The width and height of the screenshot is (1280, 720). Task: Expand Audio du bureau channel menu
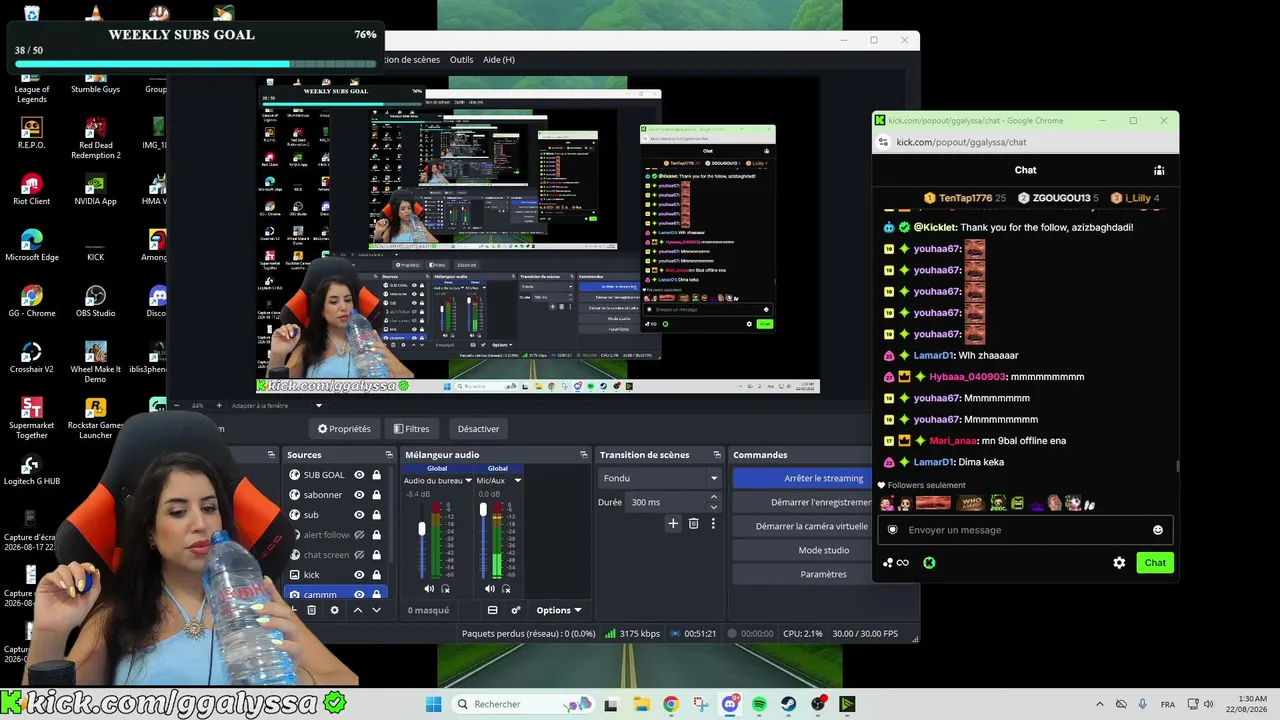click(467, 481)
